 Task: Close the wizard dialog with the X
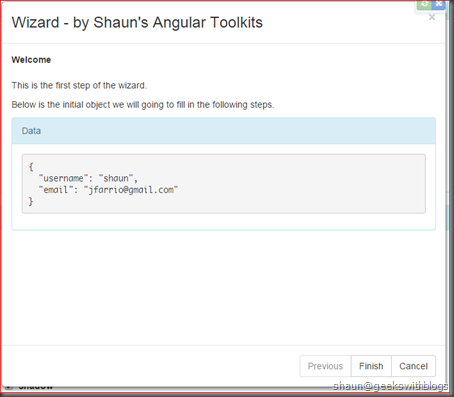[x=432, y=17]
